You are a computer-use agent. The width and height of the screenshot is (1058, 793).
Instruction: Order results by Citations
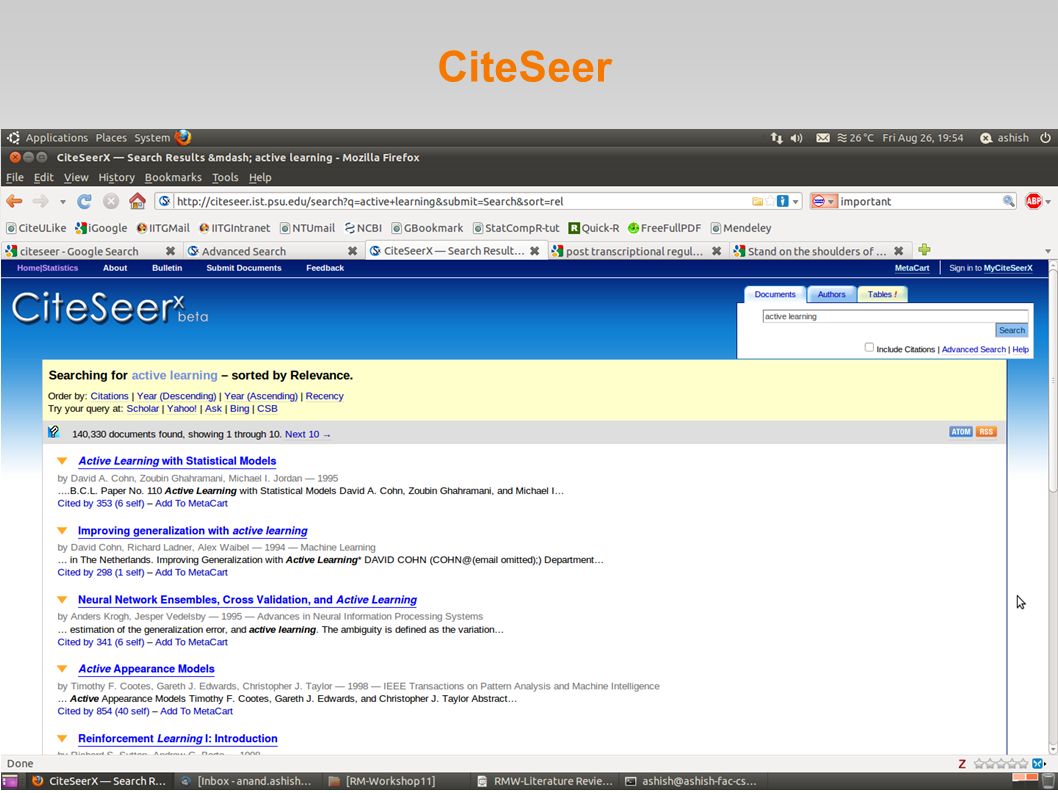109,396
